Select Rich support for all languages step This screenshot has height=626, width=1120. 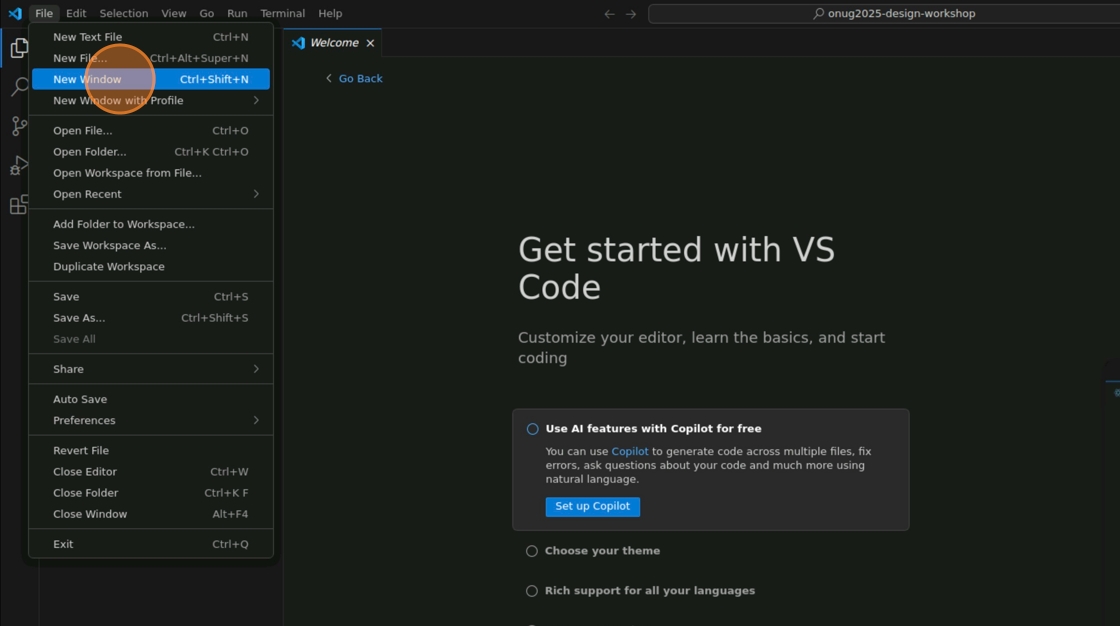tap(649, 591)
